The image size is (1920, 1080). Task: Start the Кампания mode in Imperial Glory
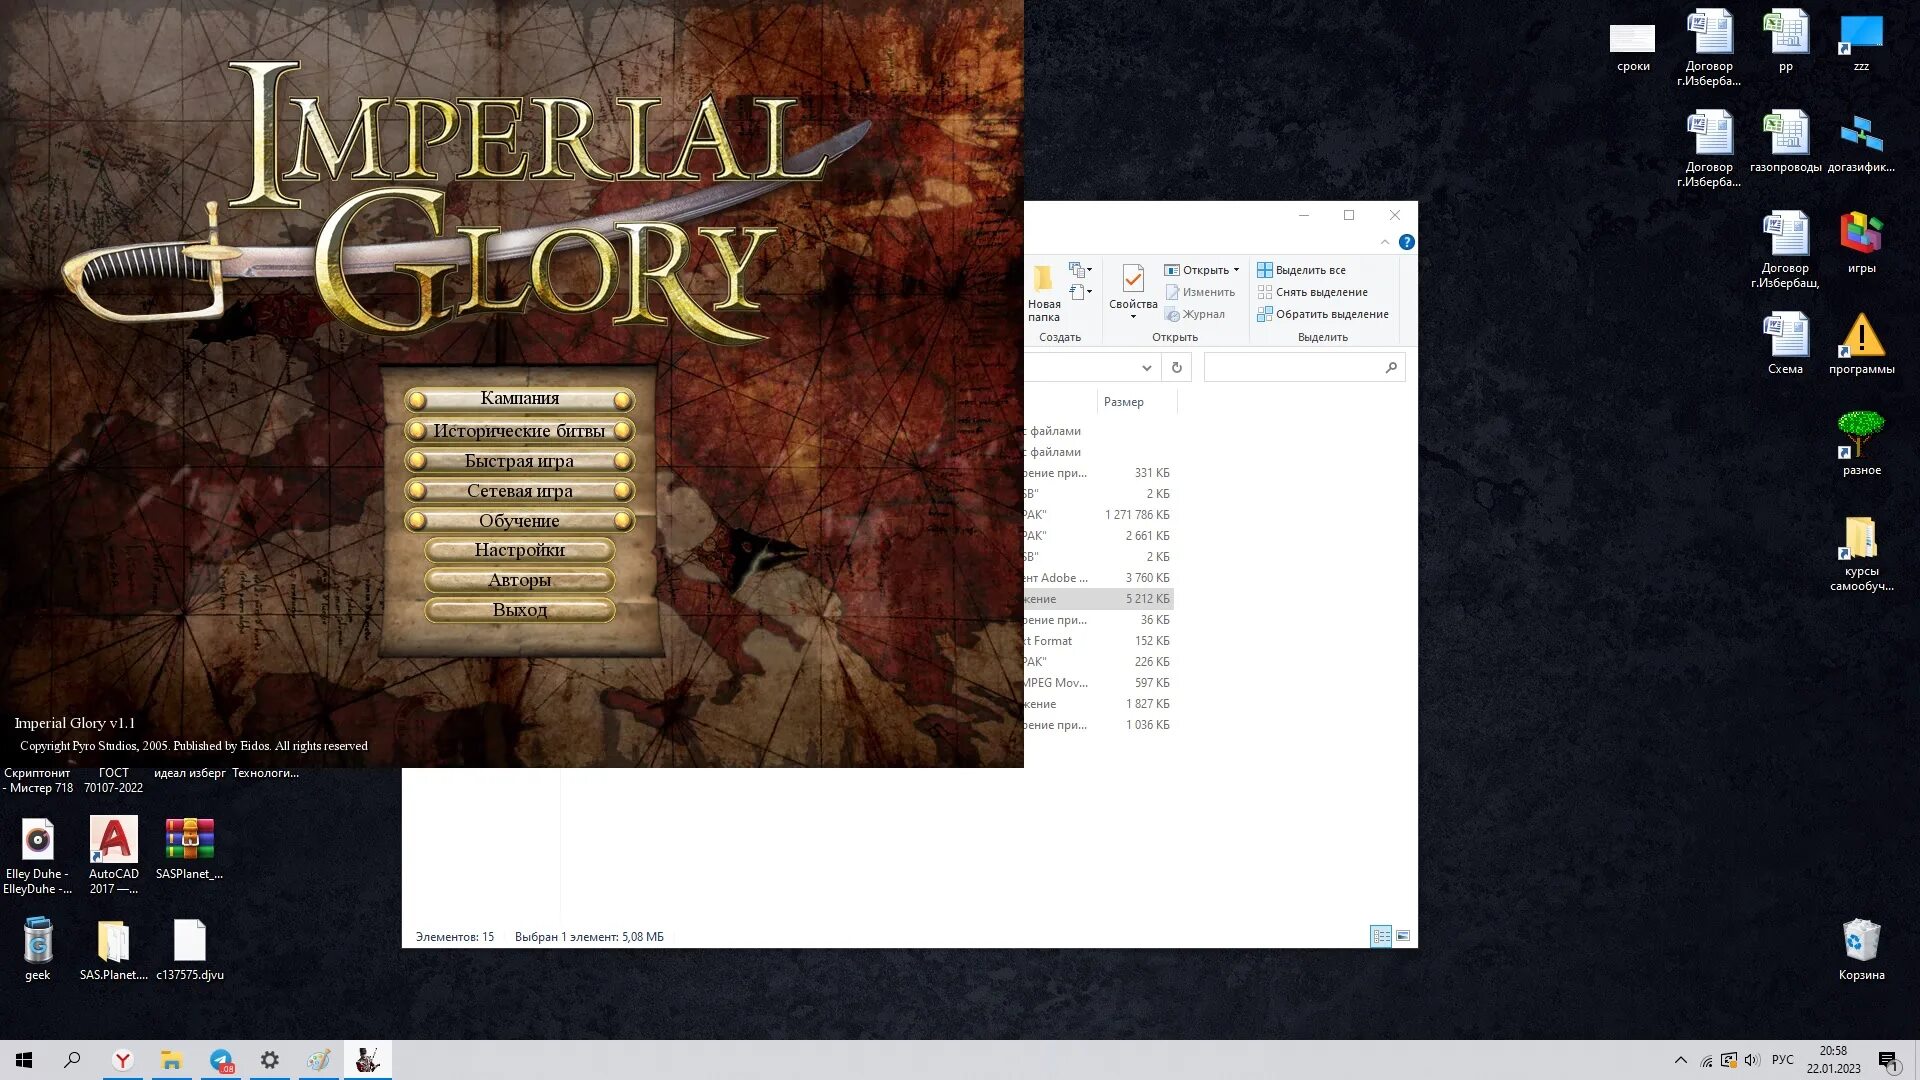tap(519, 399)
